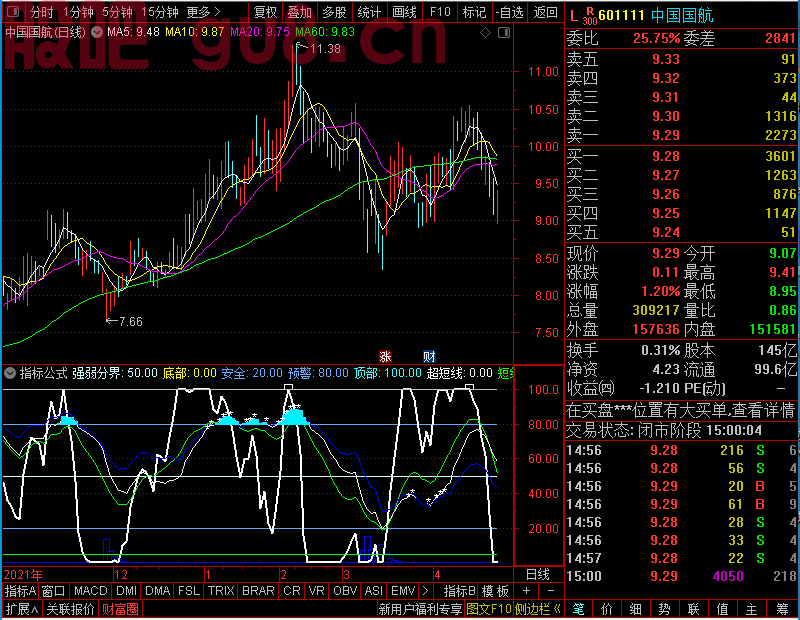Image resolution: width=800 pixels, height=620 pixels.
Task: Select the 势 trend tab
Action: pos(664,609)
